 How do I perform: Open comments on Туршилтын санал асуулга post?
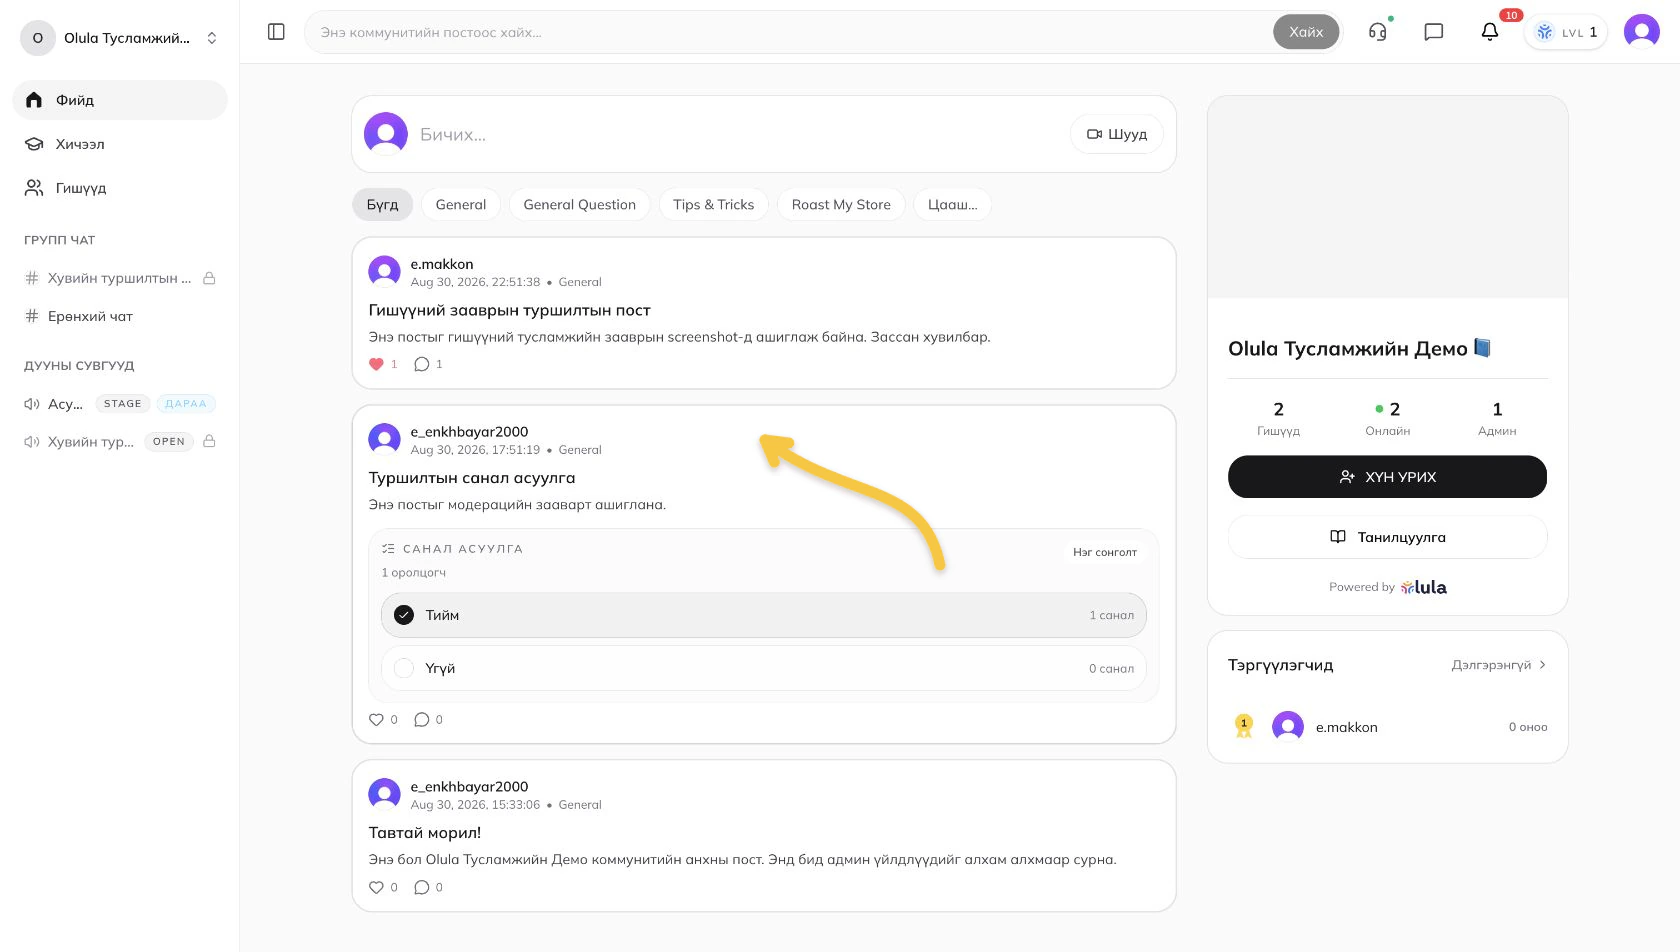tap(422, 719)
